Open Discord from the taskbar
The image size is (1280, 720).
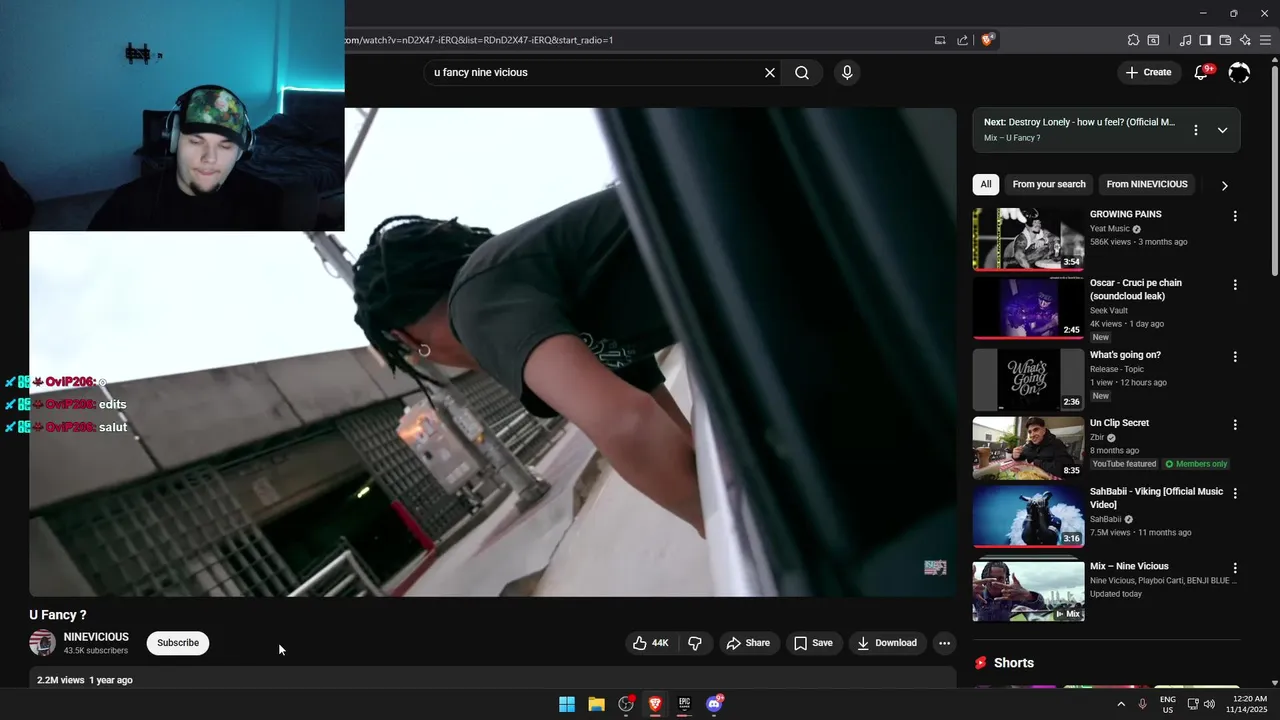tap(714, 704)
